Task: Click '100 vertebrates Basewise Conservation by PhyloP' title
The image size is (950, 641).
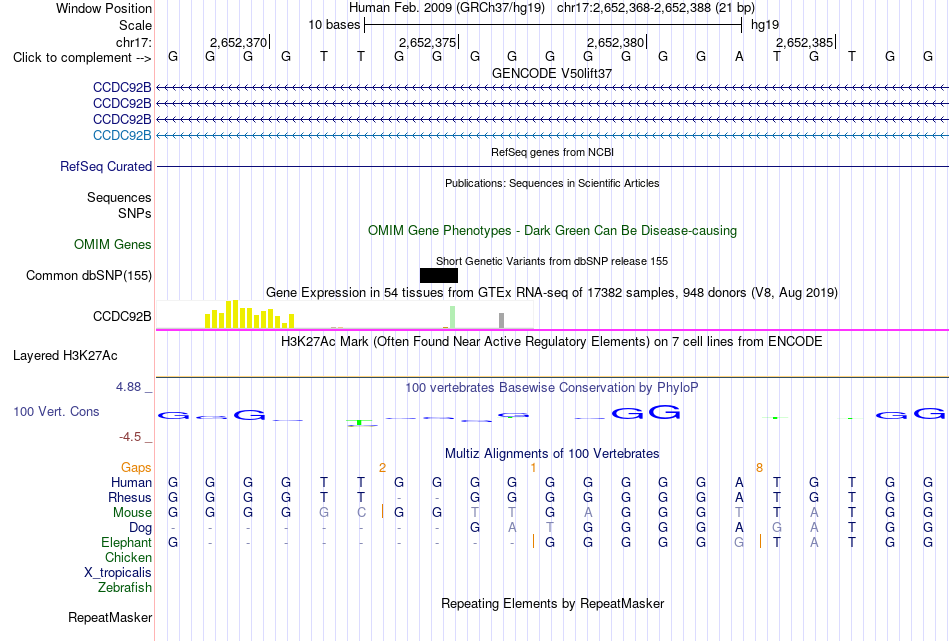Action: click(552, 388)
